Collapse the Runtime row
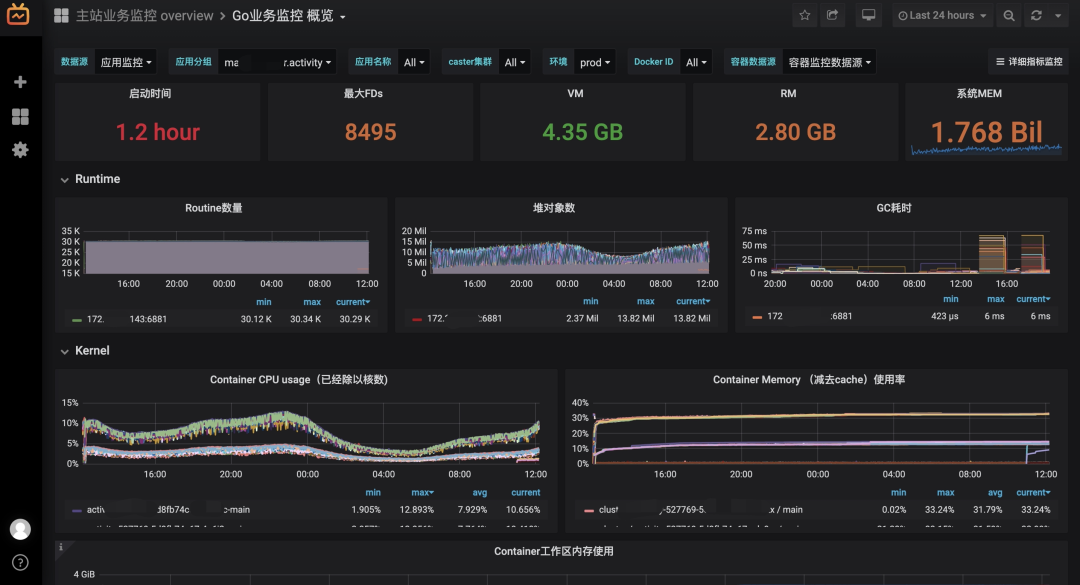Viewport: 1080px width, 585px height. (x=96, y=179)
